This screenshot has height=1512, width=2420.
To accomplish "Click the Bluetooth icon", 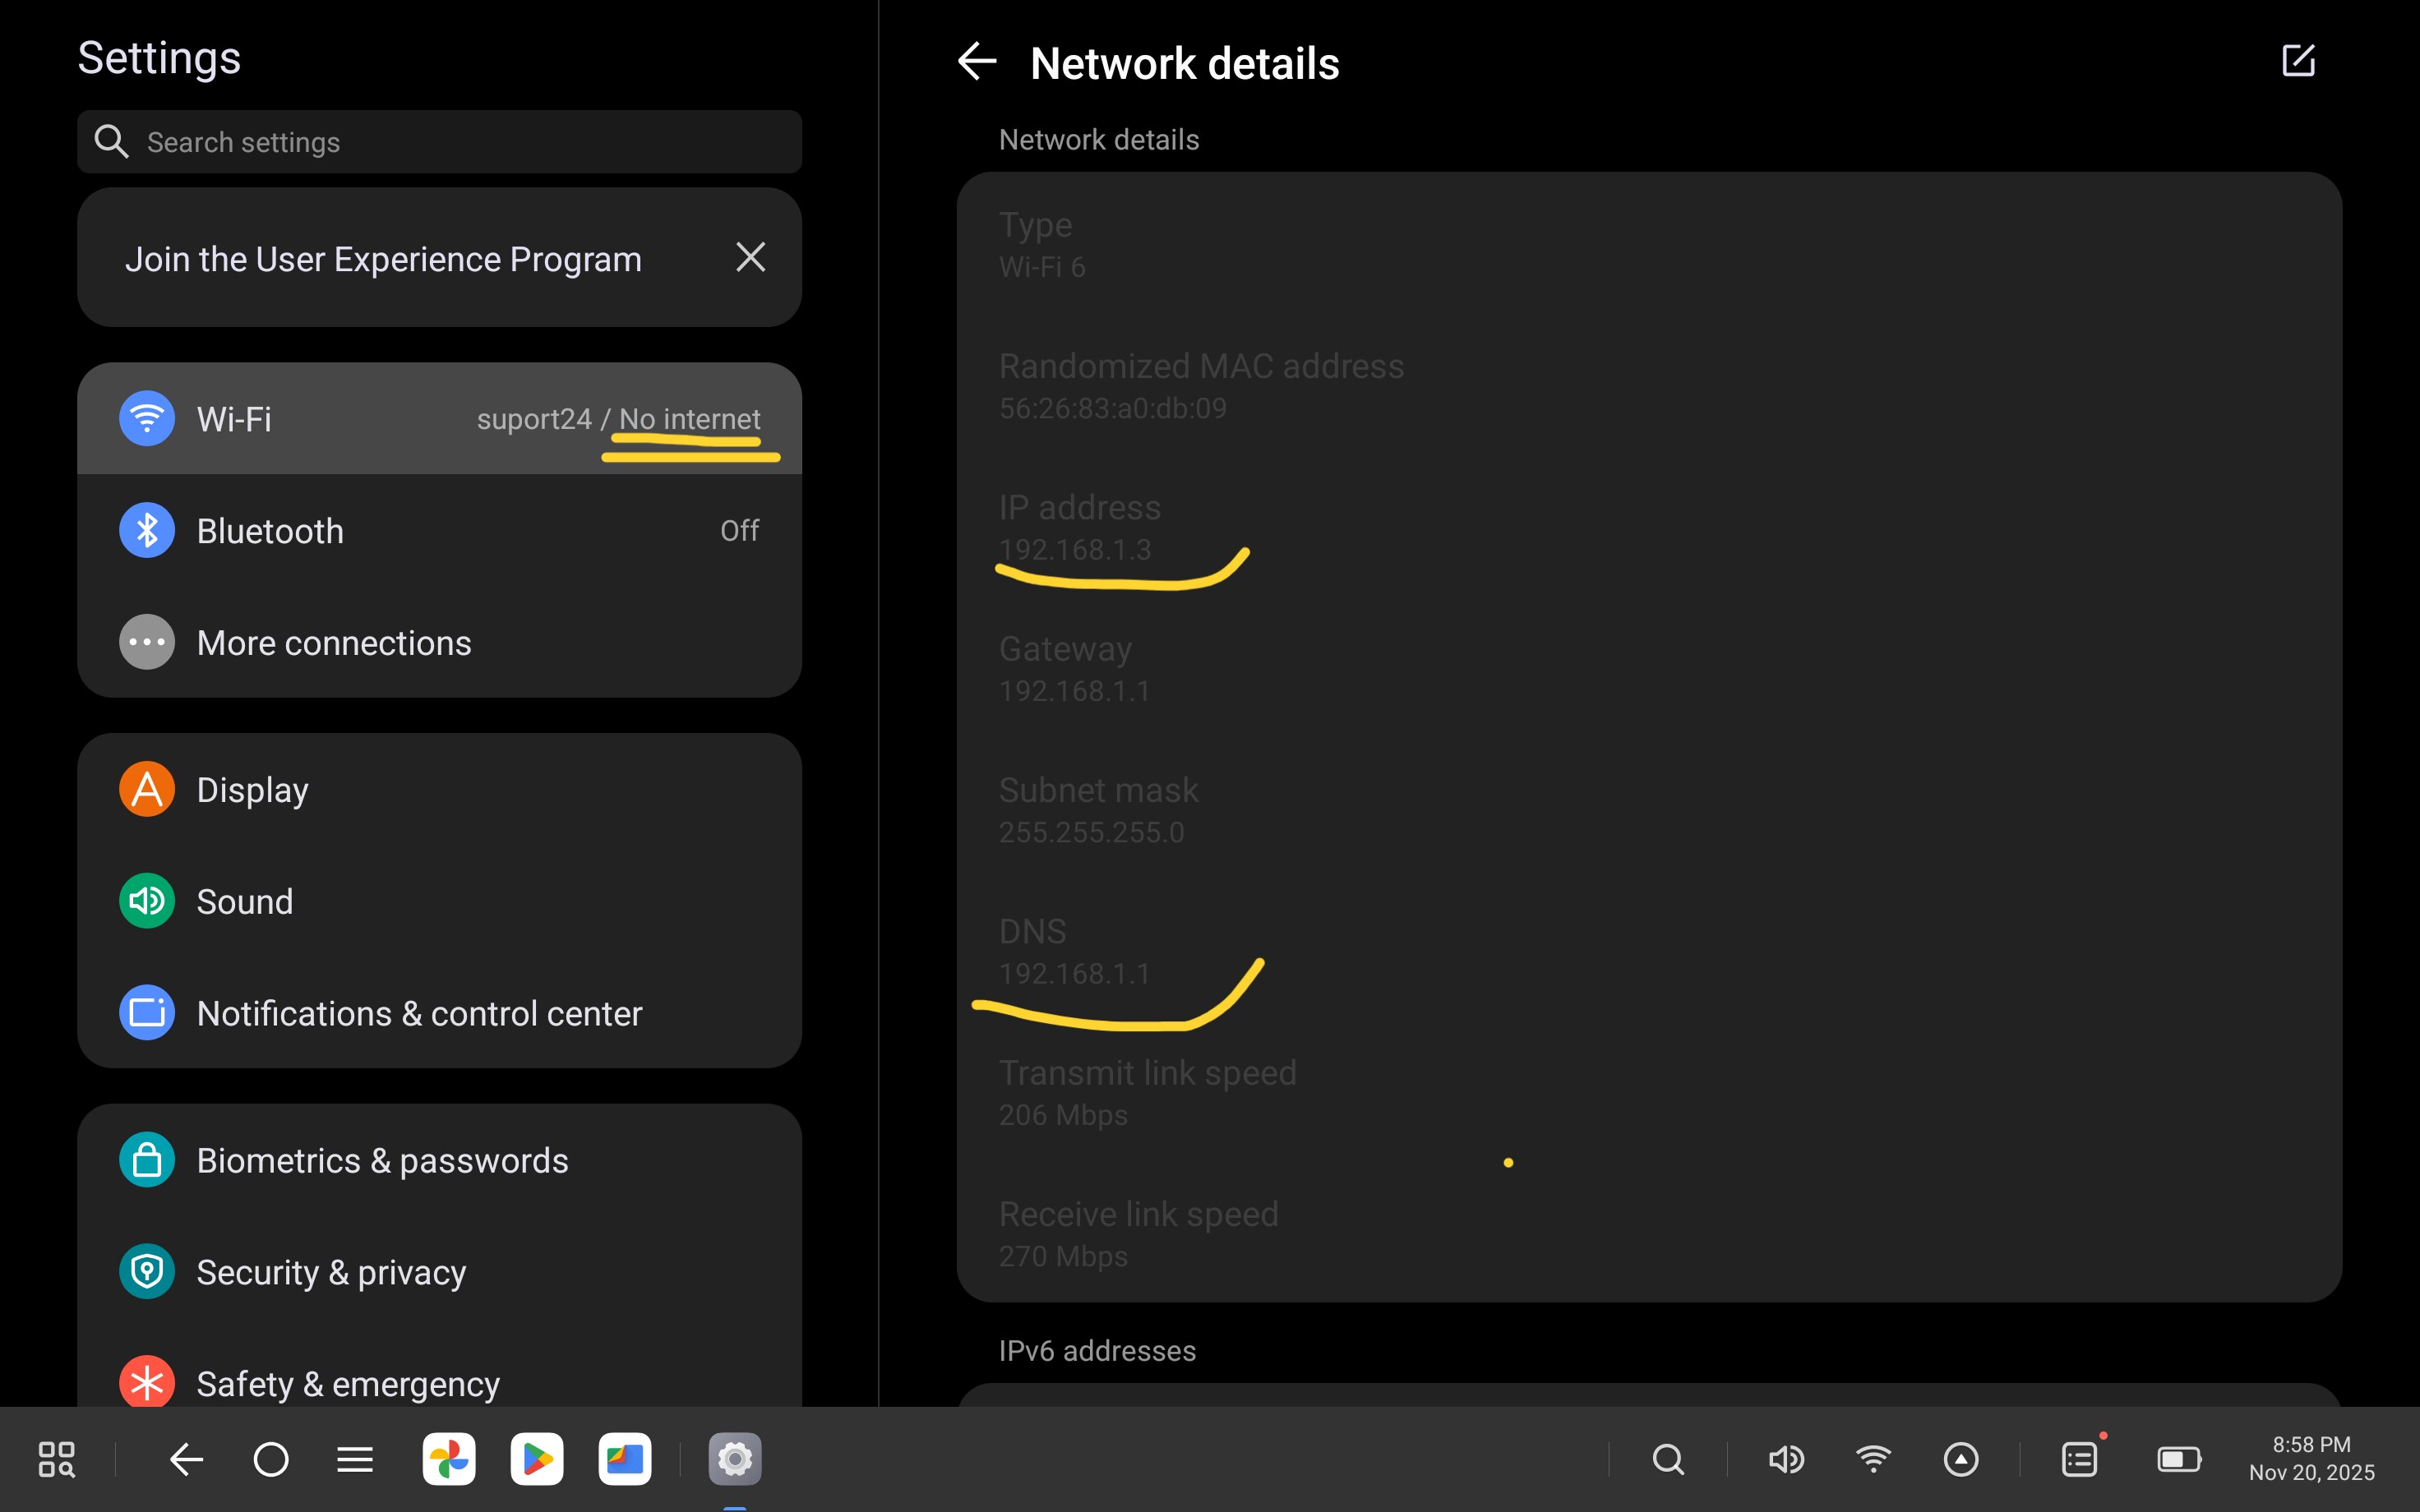I will [x=147, y=530].
